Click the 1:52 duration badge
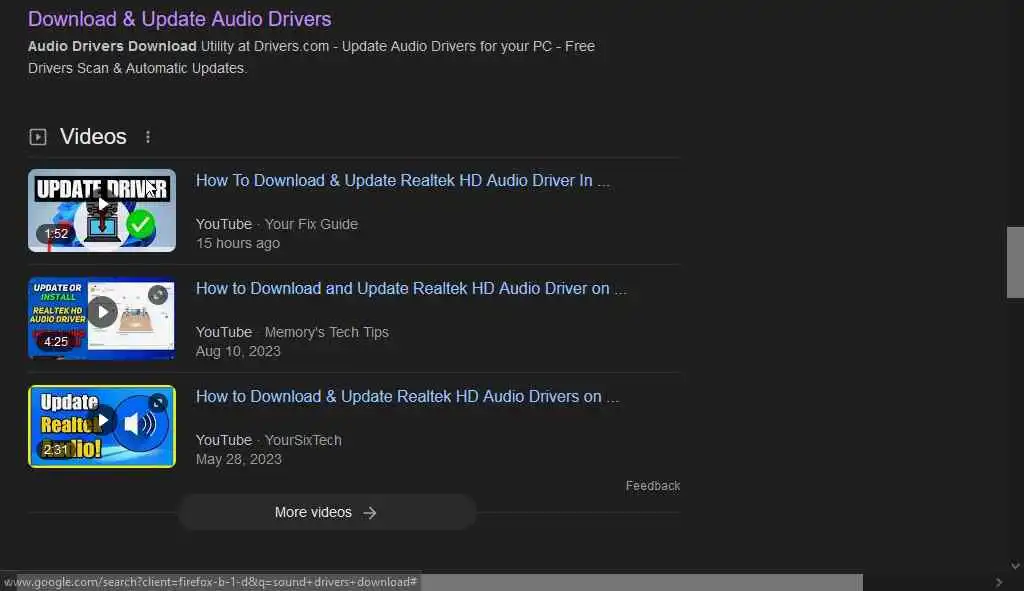The width and height of the screenshot is (1024, 591). click(56, 234)
